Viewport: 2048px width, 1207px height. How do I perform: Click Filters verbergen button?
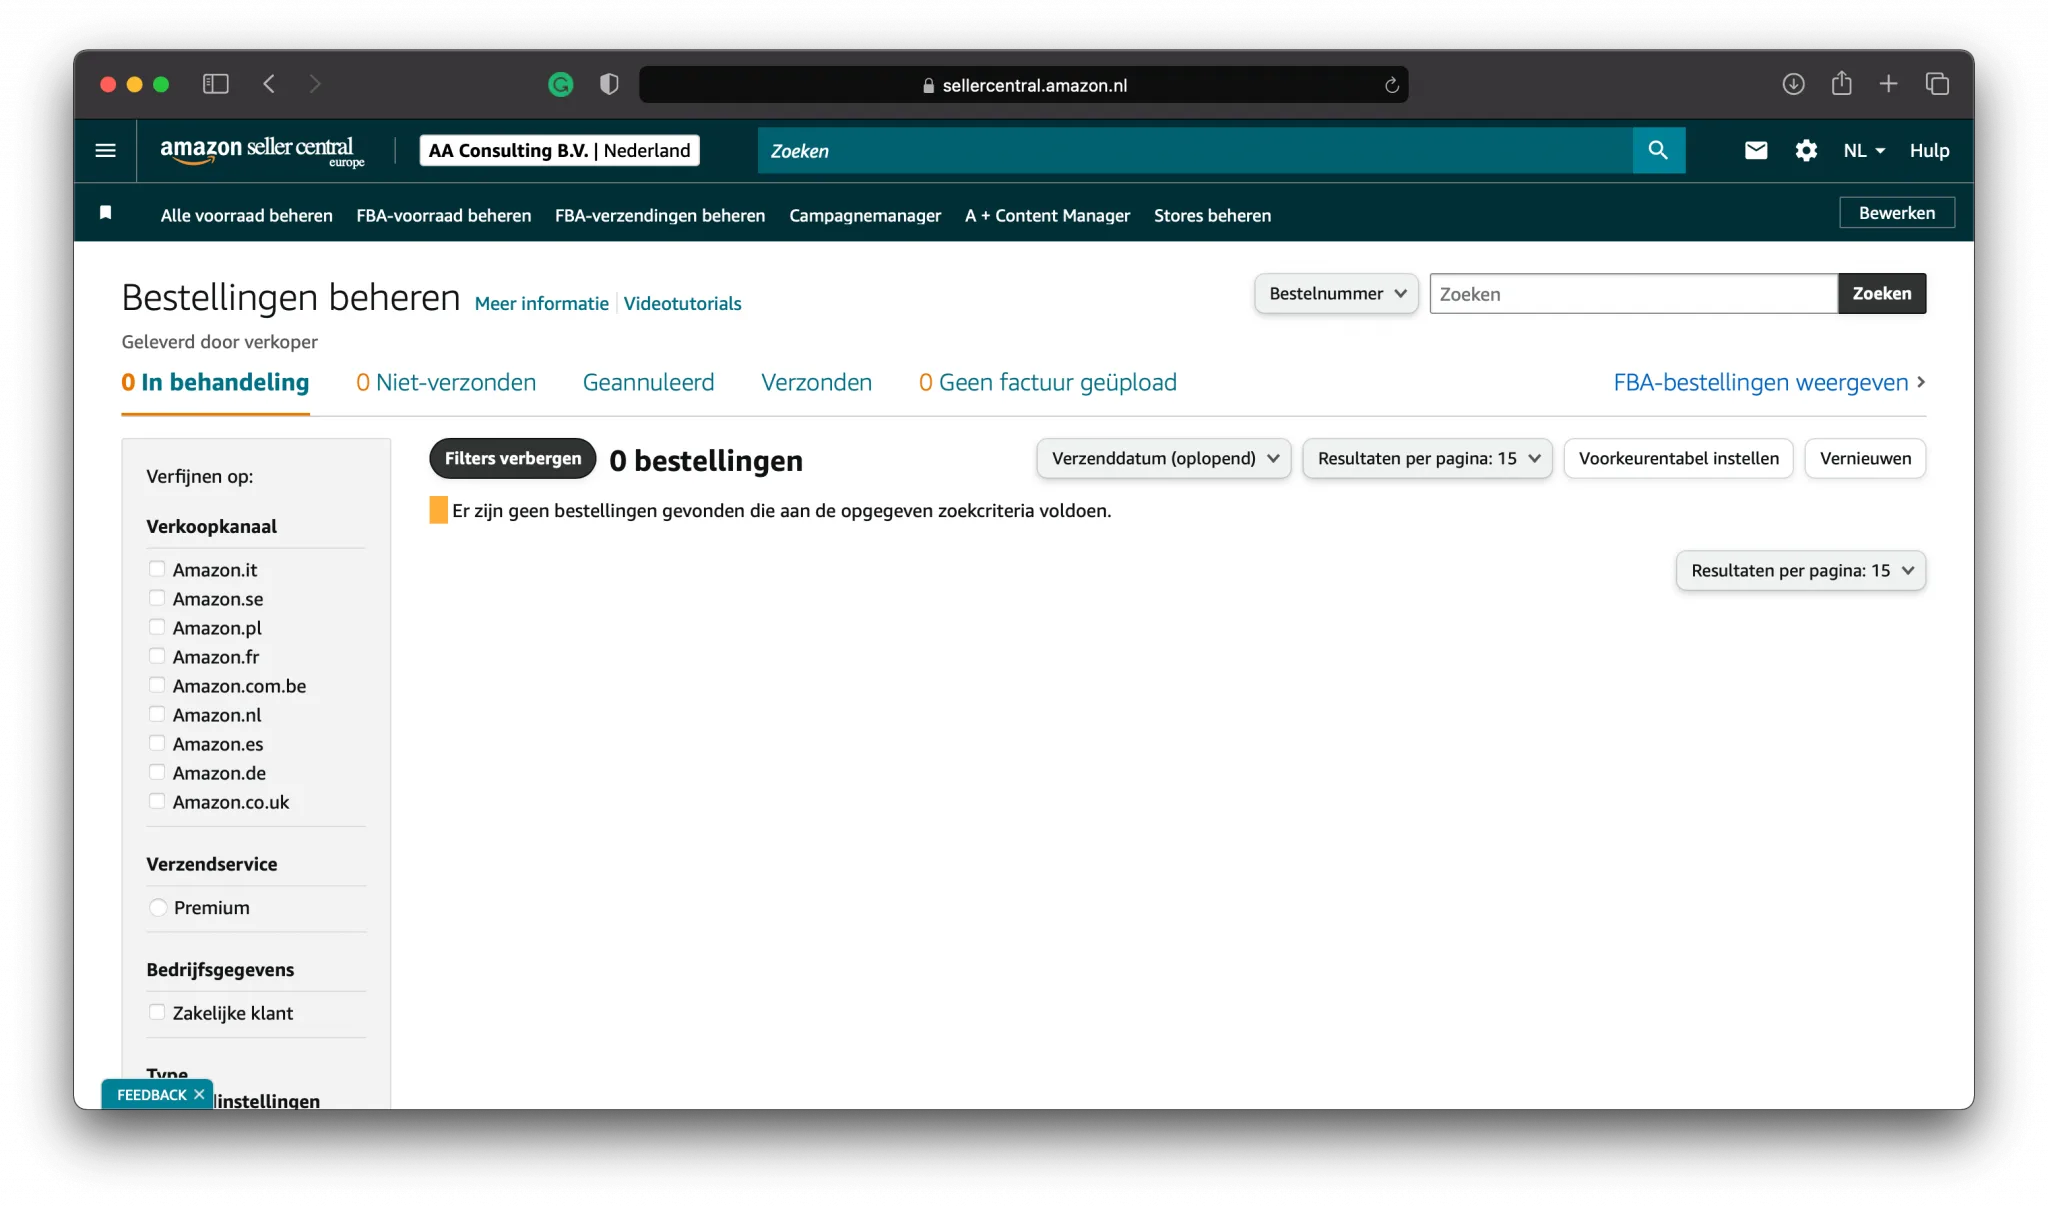[x=512, y=458]
